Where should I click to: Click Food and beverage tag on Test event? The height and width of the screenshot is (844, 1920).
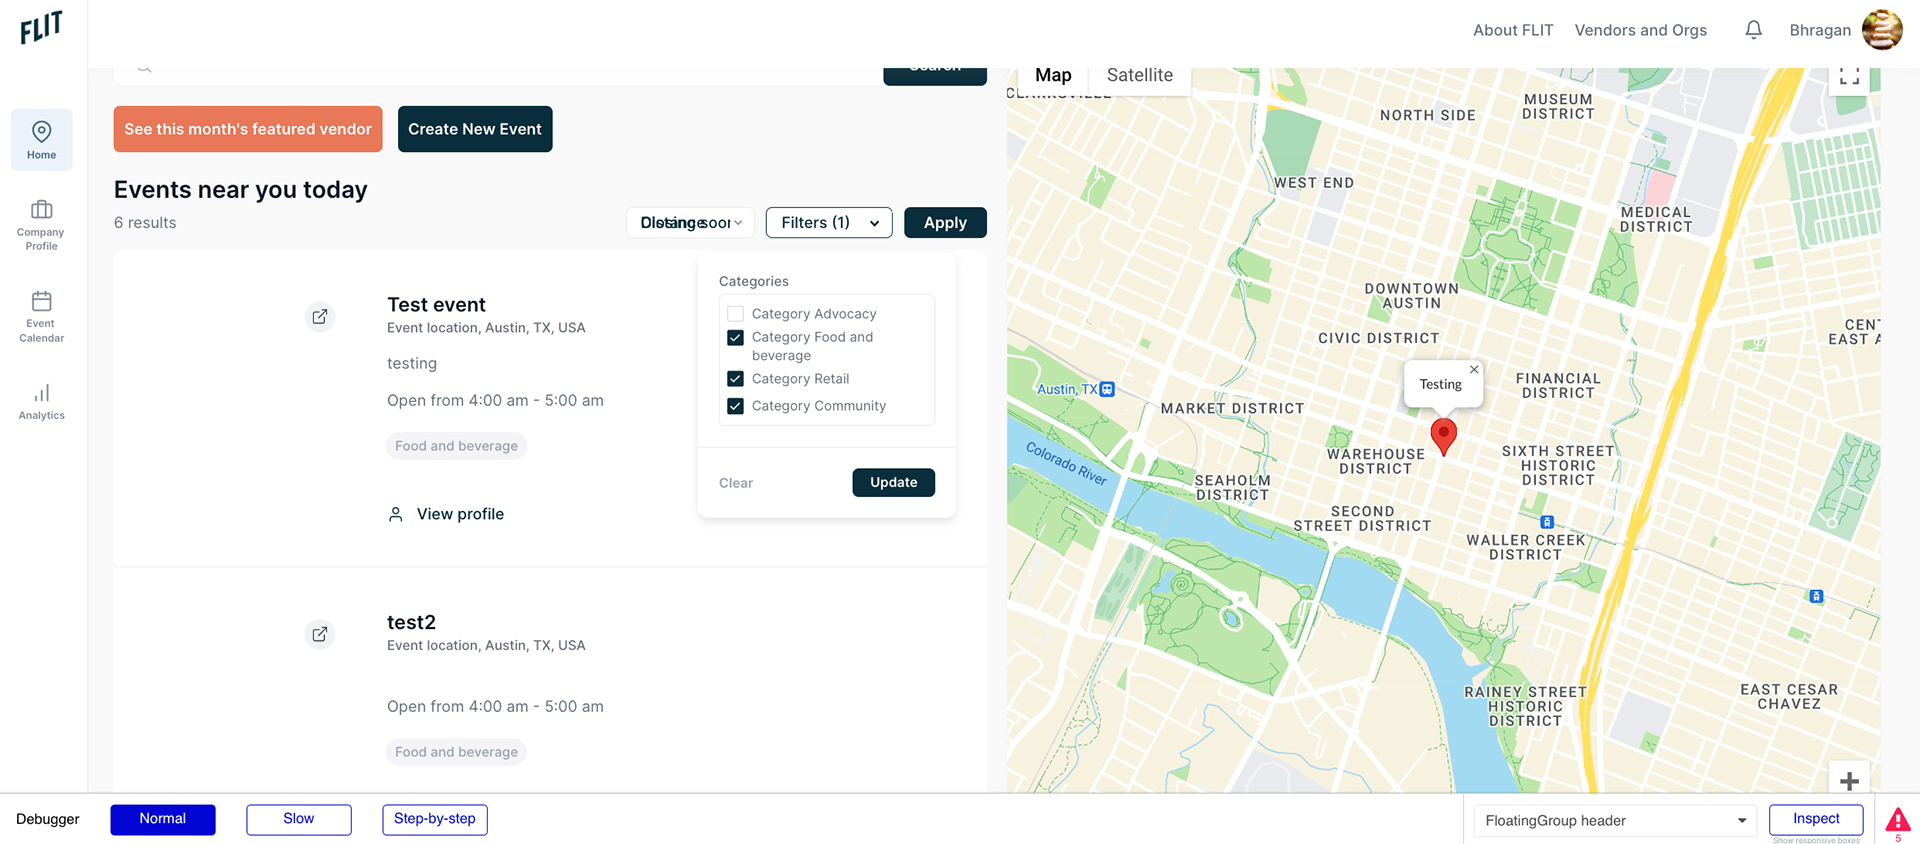tap(456, 446)
